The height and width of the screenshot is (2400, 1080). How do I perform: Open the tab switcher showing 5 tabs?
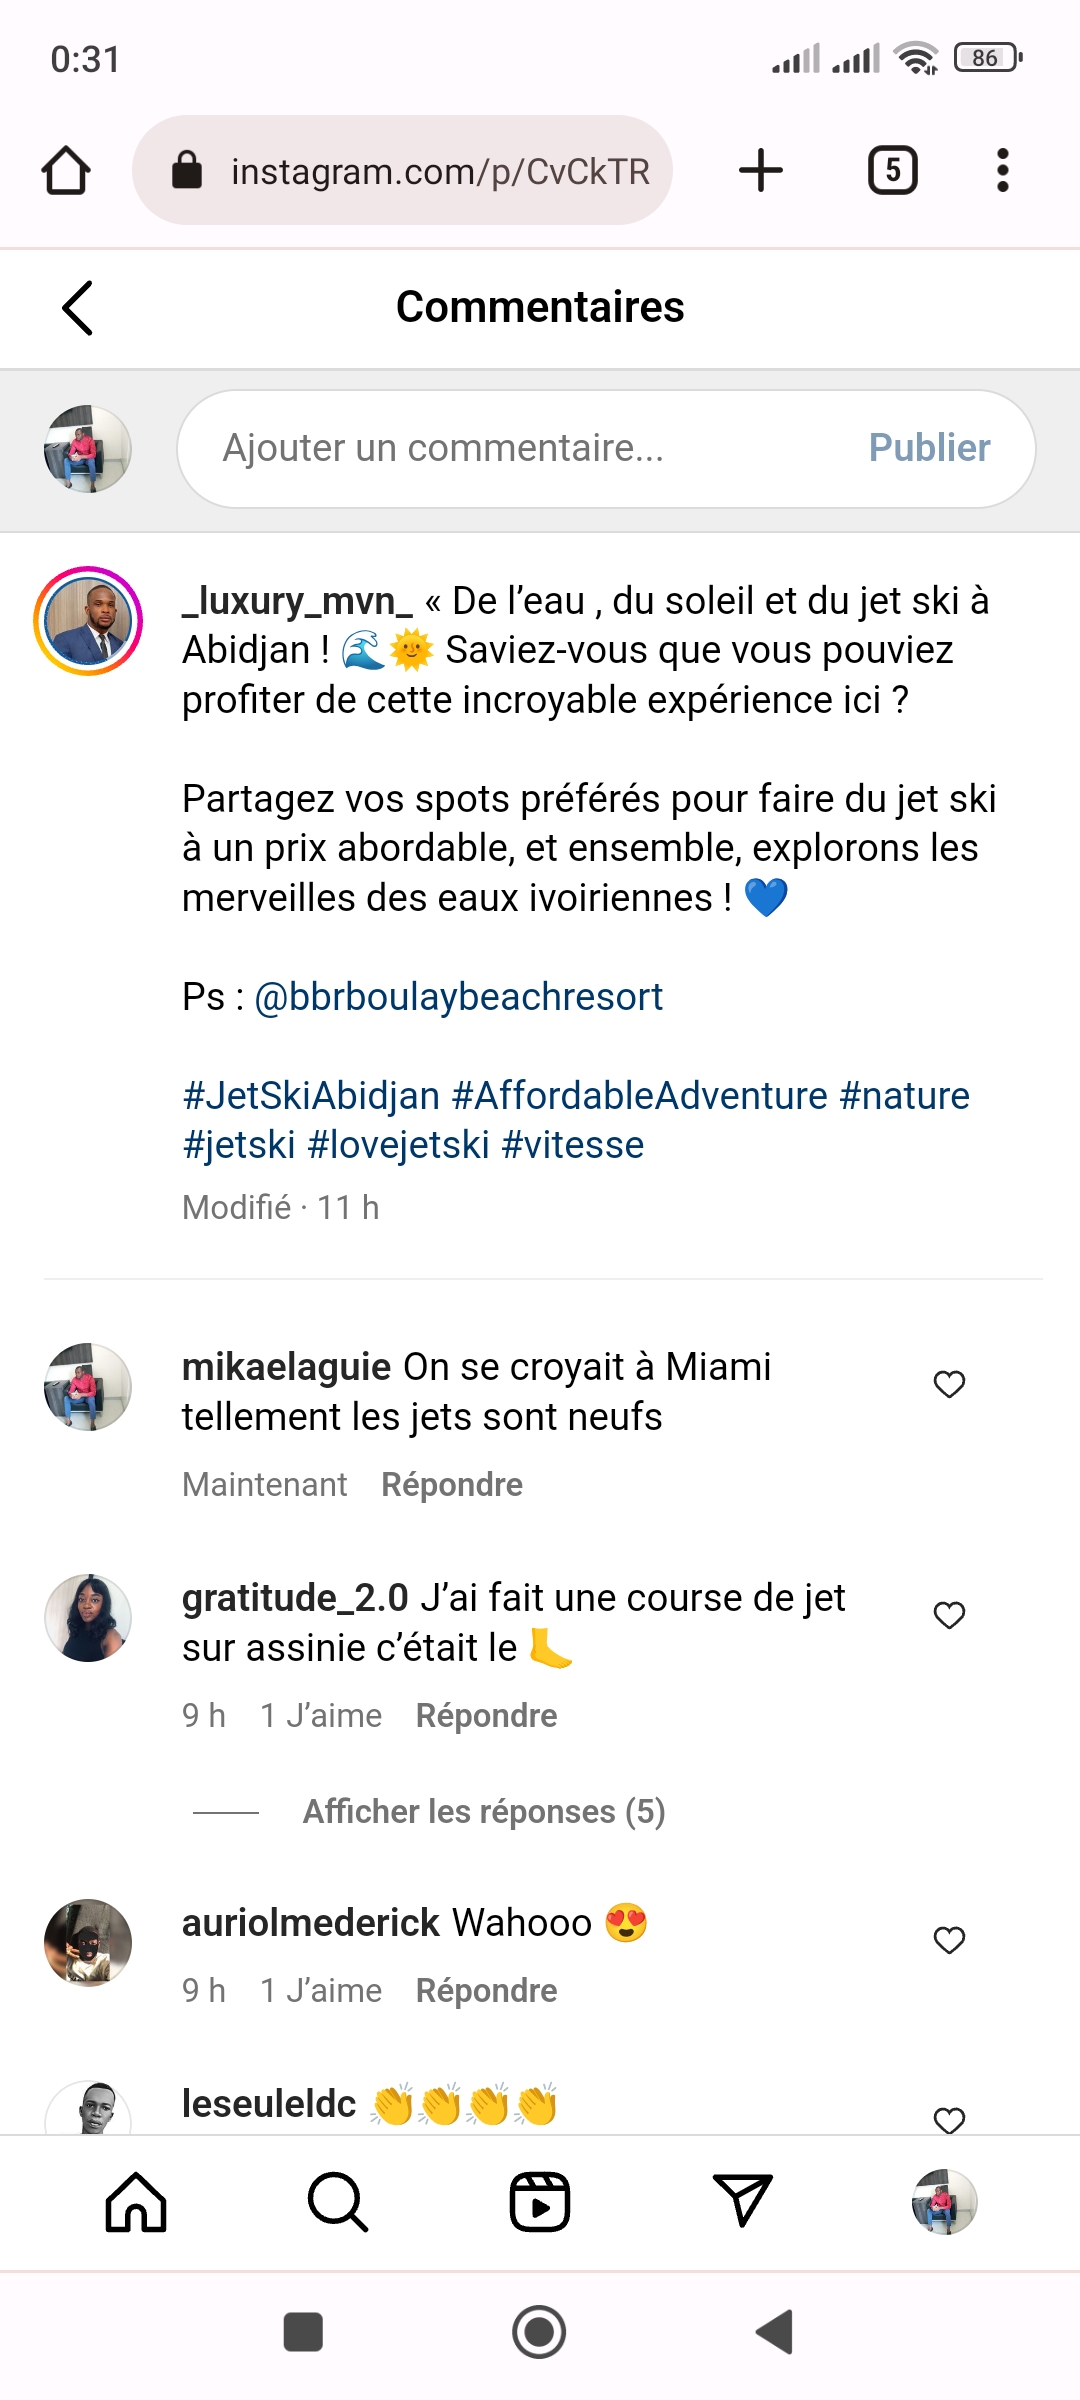coord(892,170)
